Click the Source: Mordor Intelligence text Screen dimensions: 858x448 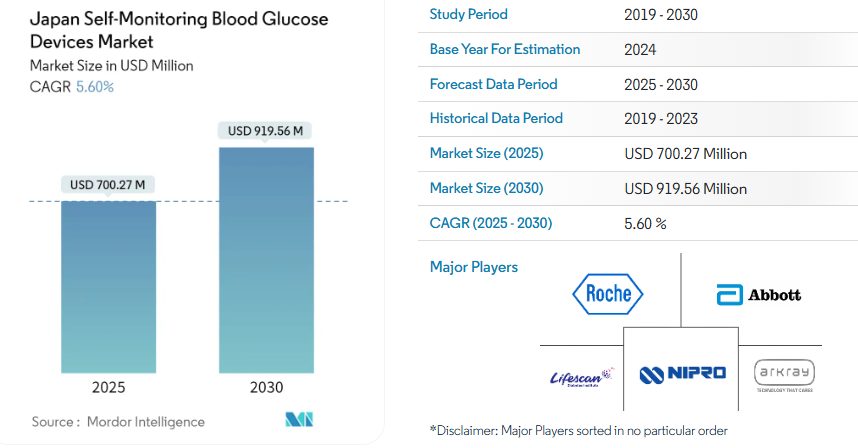[118, 422]
